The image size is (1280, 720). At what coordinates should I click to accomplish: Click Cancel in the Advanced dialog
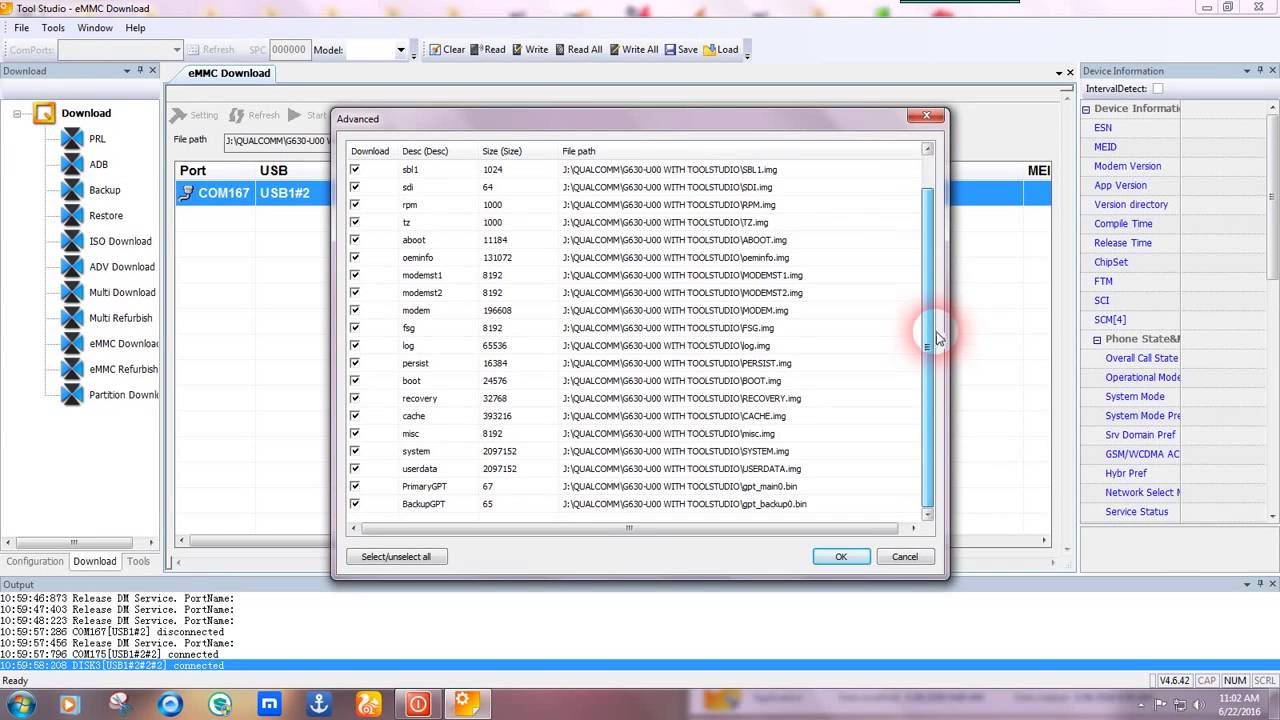[x=905, y=557]
